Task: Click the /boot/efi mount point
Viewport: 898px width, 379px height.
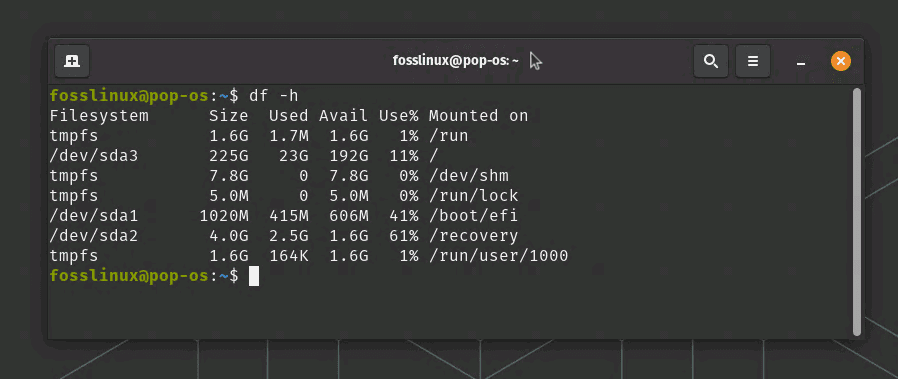Action: 474,216
